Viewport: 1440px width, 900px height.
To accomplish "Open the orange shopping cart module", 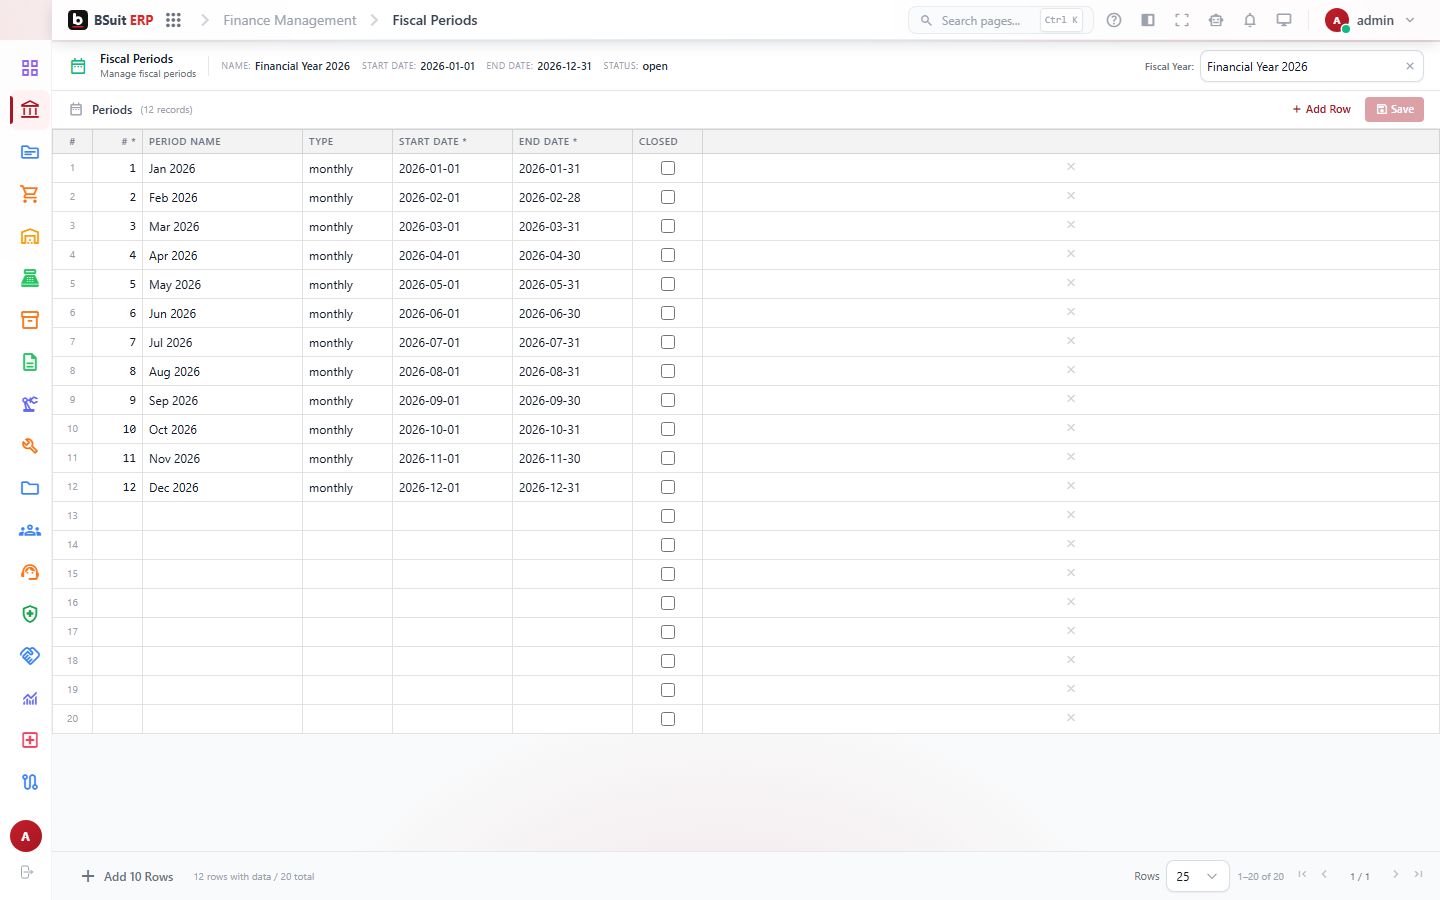I will click(30, 194).
